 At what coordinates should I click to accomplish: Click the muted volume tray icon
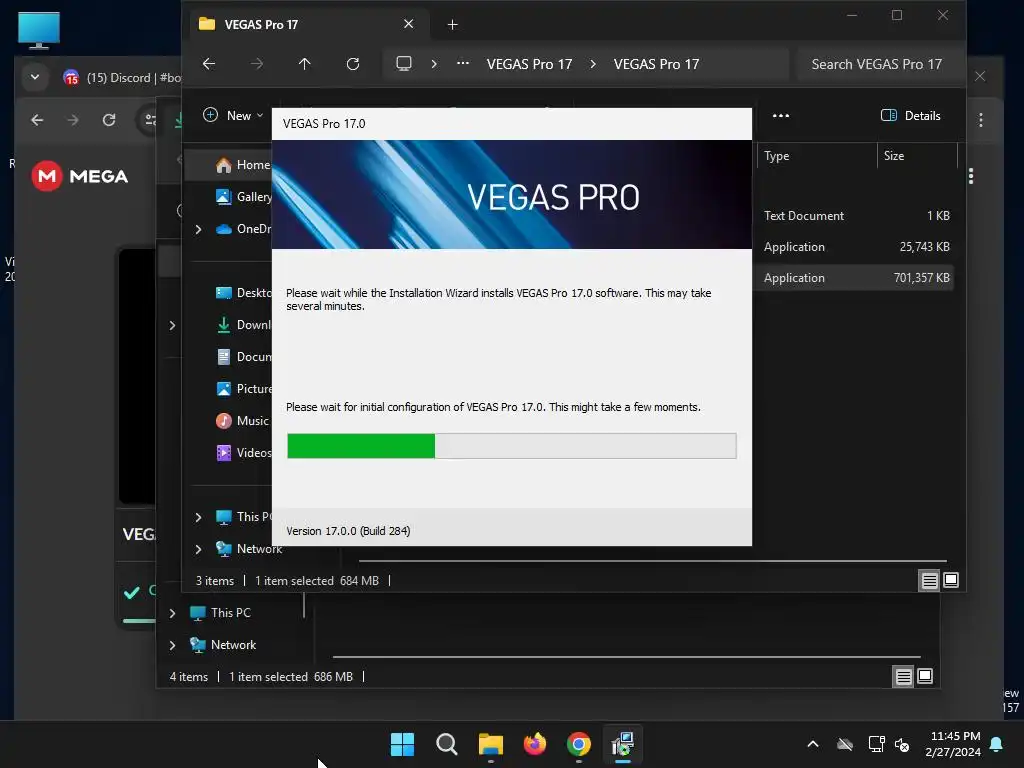(x=902, y=744)
